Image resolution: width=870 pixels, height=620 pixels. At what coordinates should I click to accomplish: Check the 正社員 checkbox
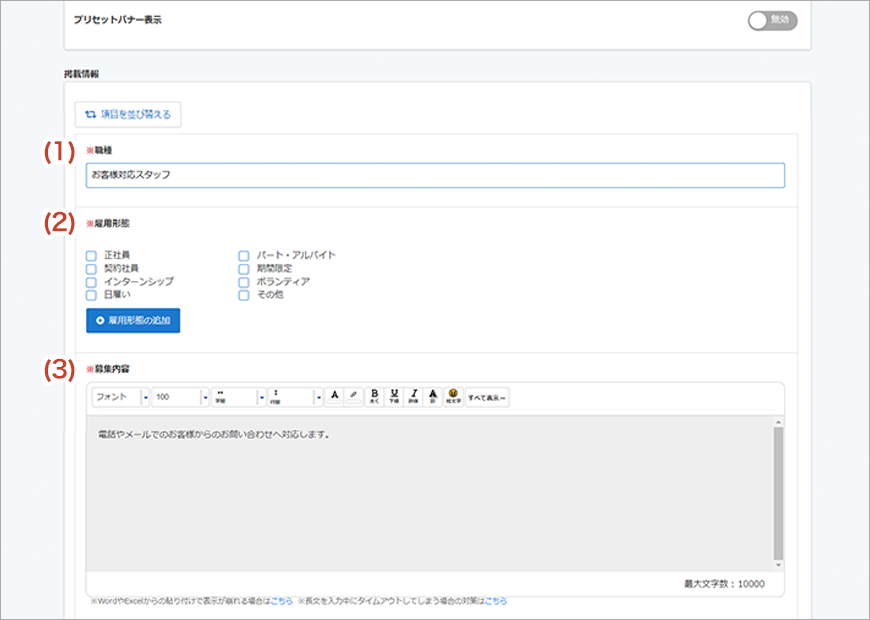pyautogui.click(x=92, y=255)
